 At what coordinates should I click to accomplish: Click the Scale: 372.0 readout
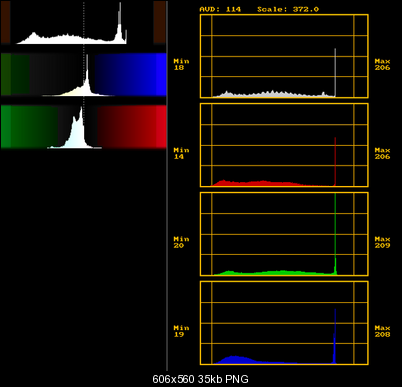coord(288,9)
